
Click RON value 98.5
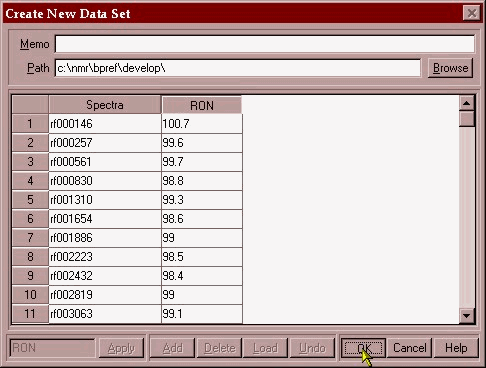[x=202, y=257]
